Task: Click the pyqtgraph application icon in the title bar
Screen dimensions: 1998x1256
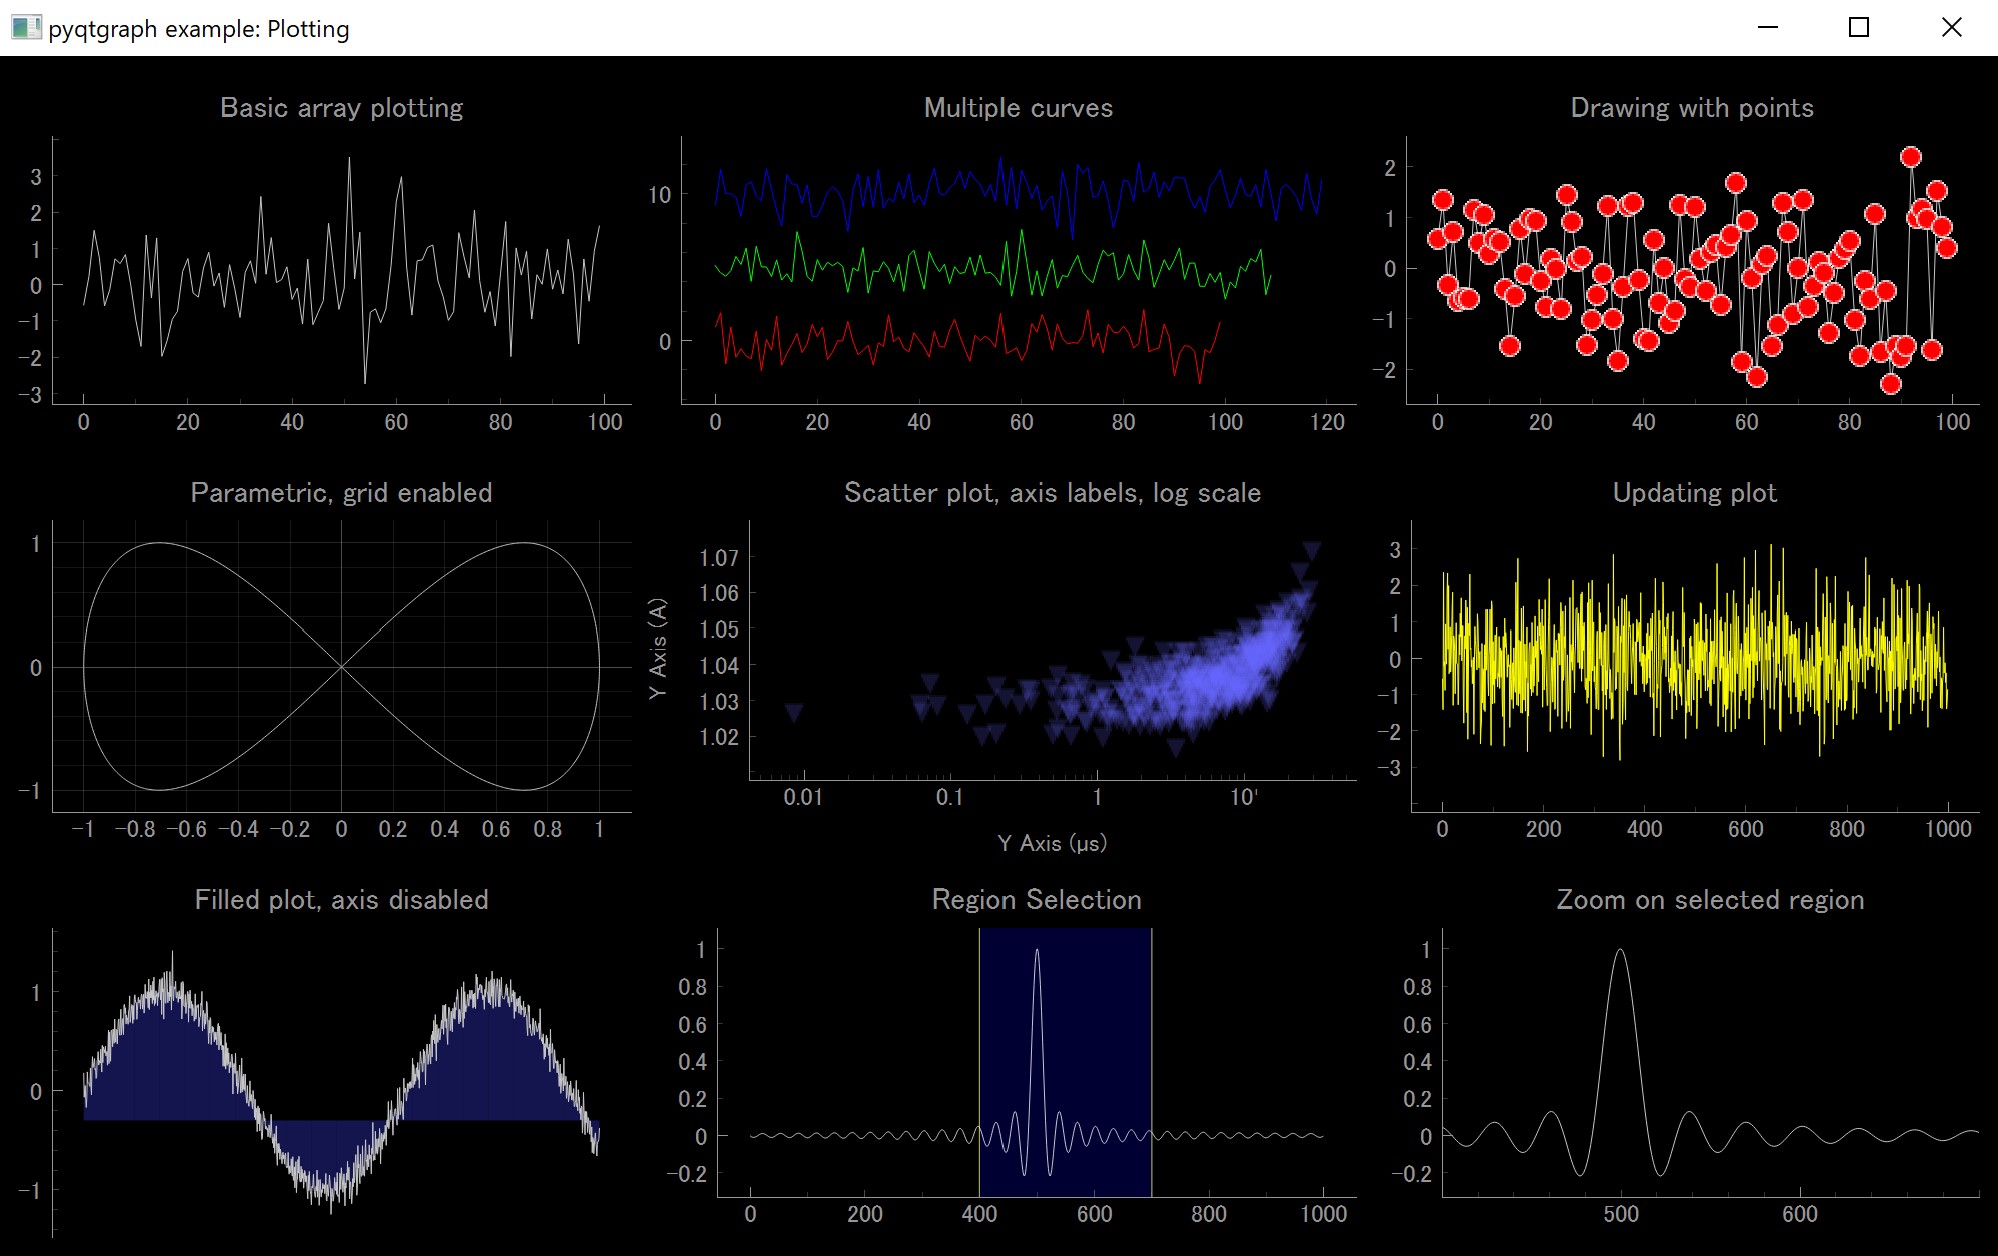Action: (25, 28)
